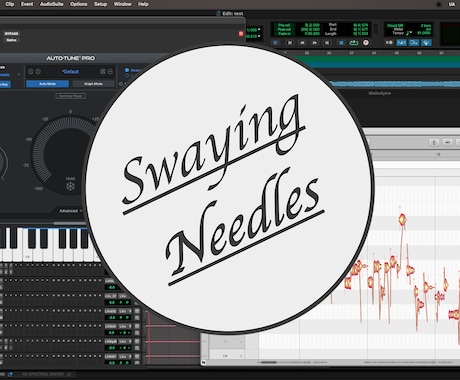Click the record button in transport
The image size is (460, 380).
coord(366,43)
